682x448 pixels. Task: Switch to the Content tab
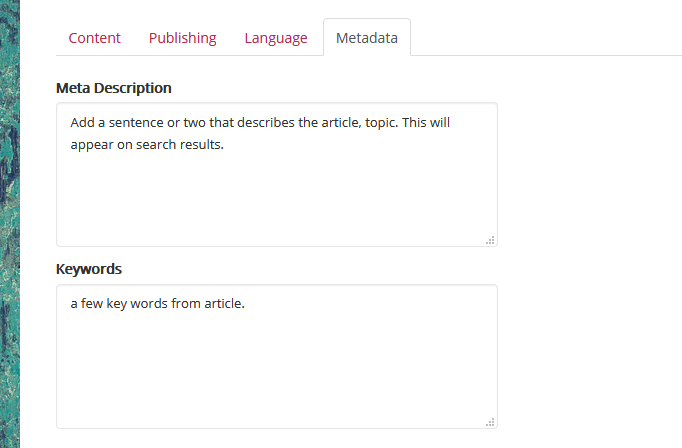point(94,38)
